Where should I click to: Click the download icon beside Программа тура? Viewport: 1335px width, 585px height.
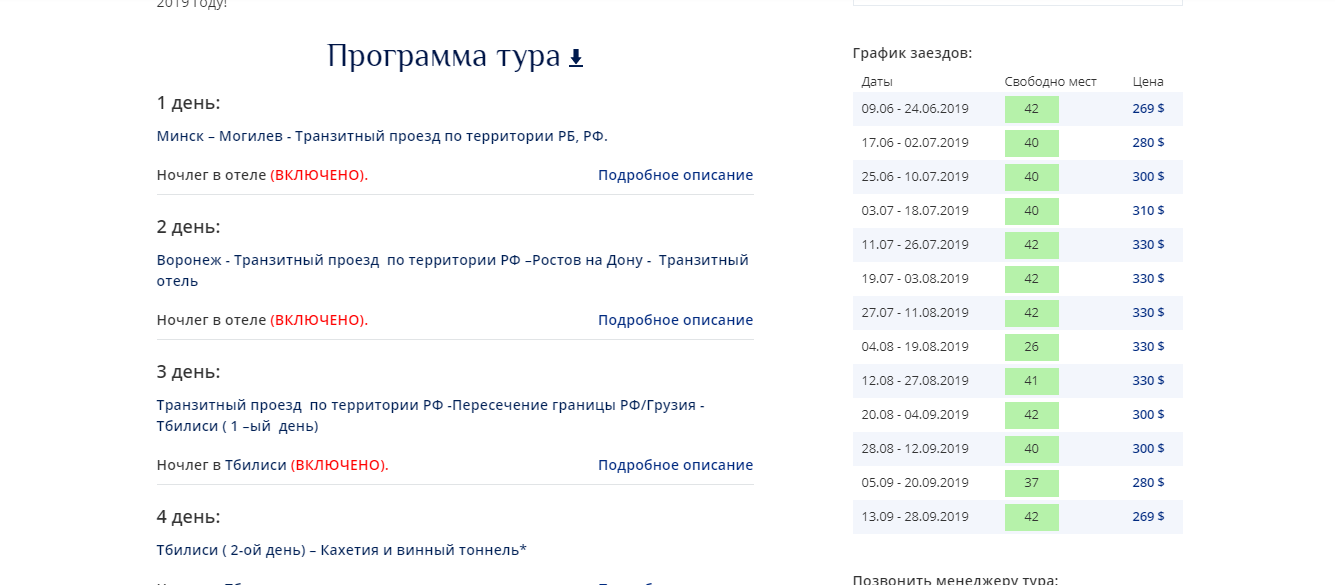576,59
